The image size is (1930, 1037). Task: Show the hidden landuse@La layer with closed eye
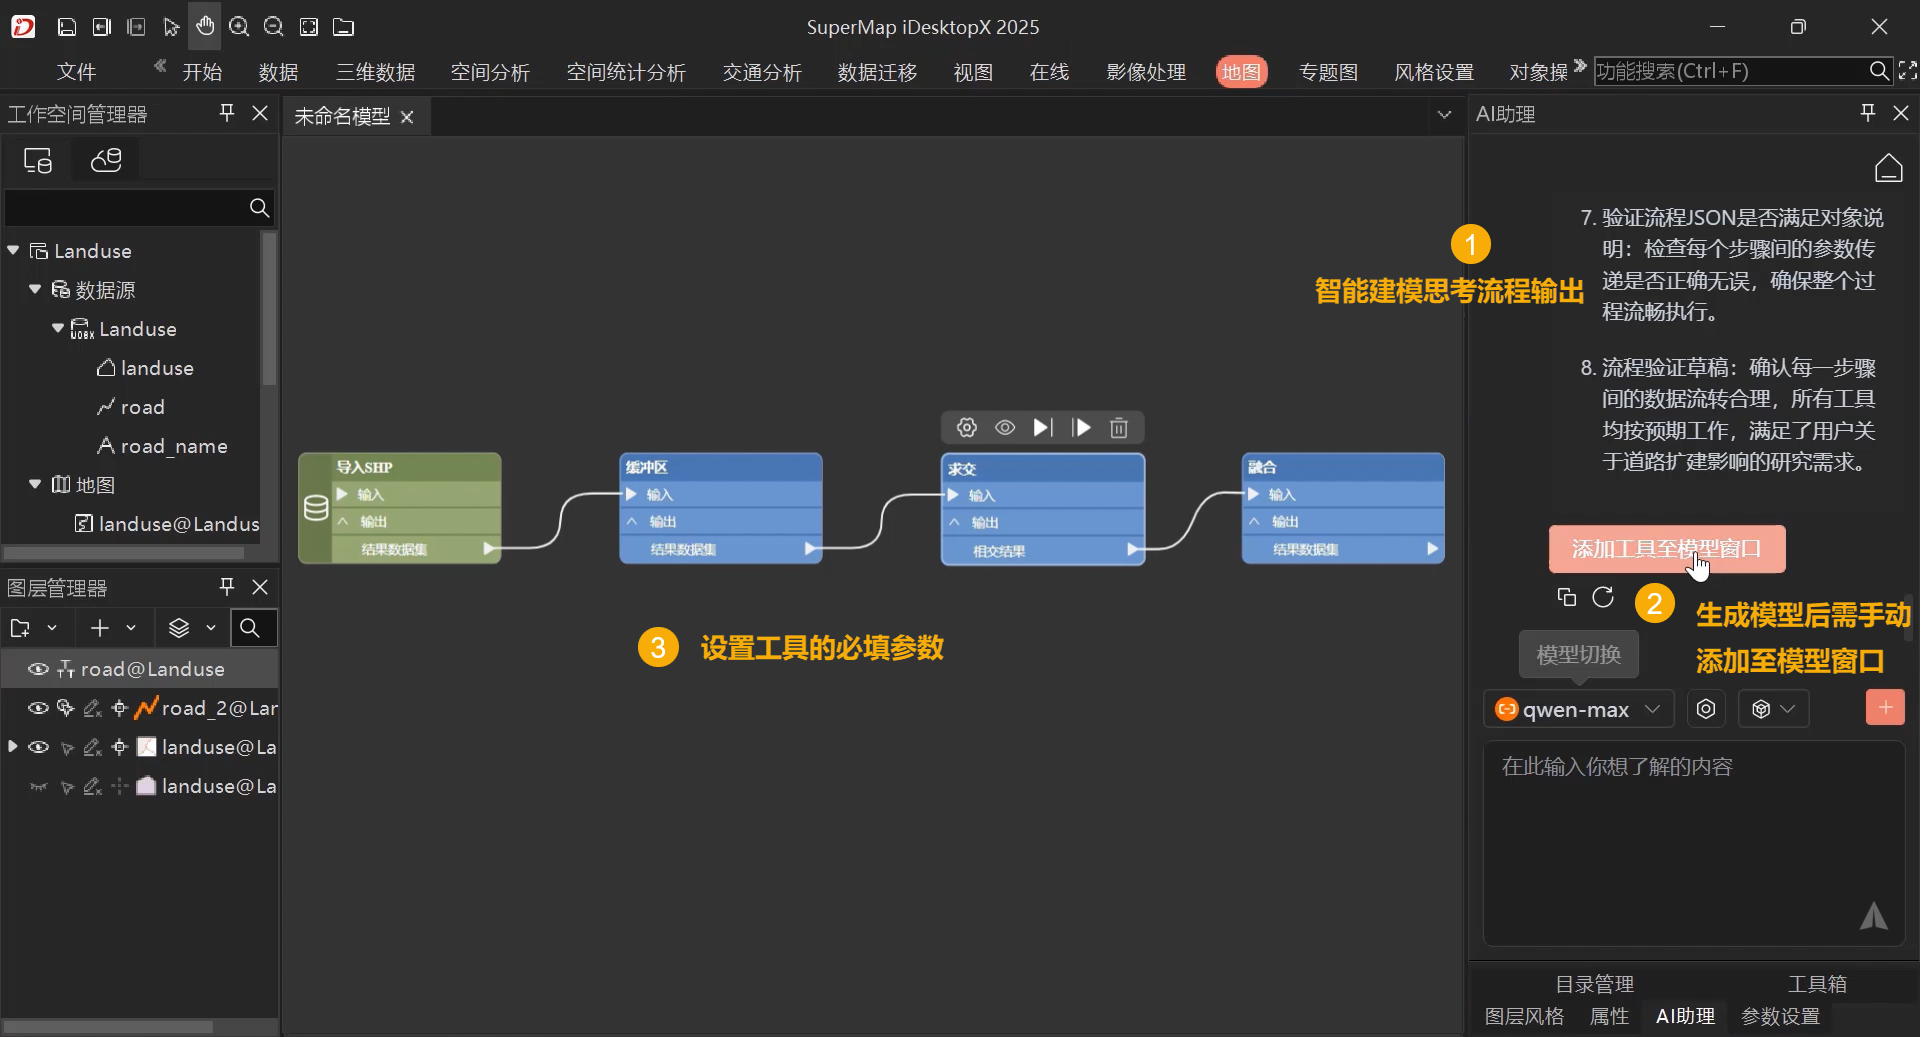click(38, 787)
